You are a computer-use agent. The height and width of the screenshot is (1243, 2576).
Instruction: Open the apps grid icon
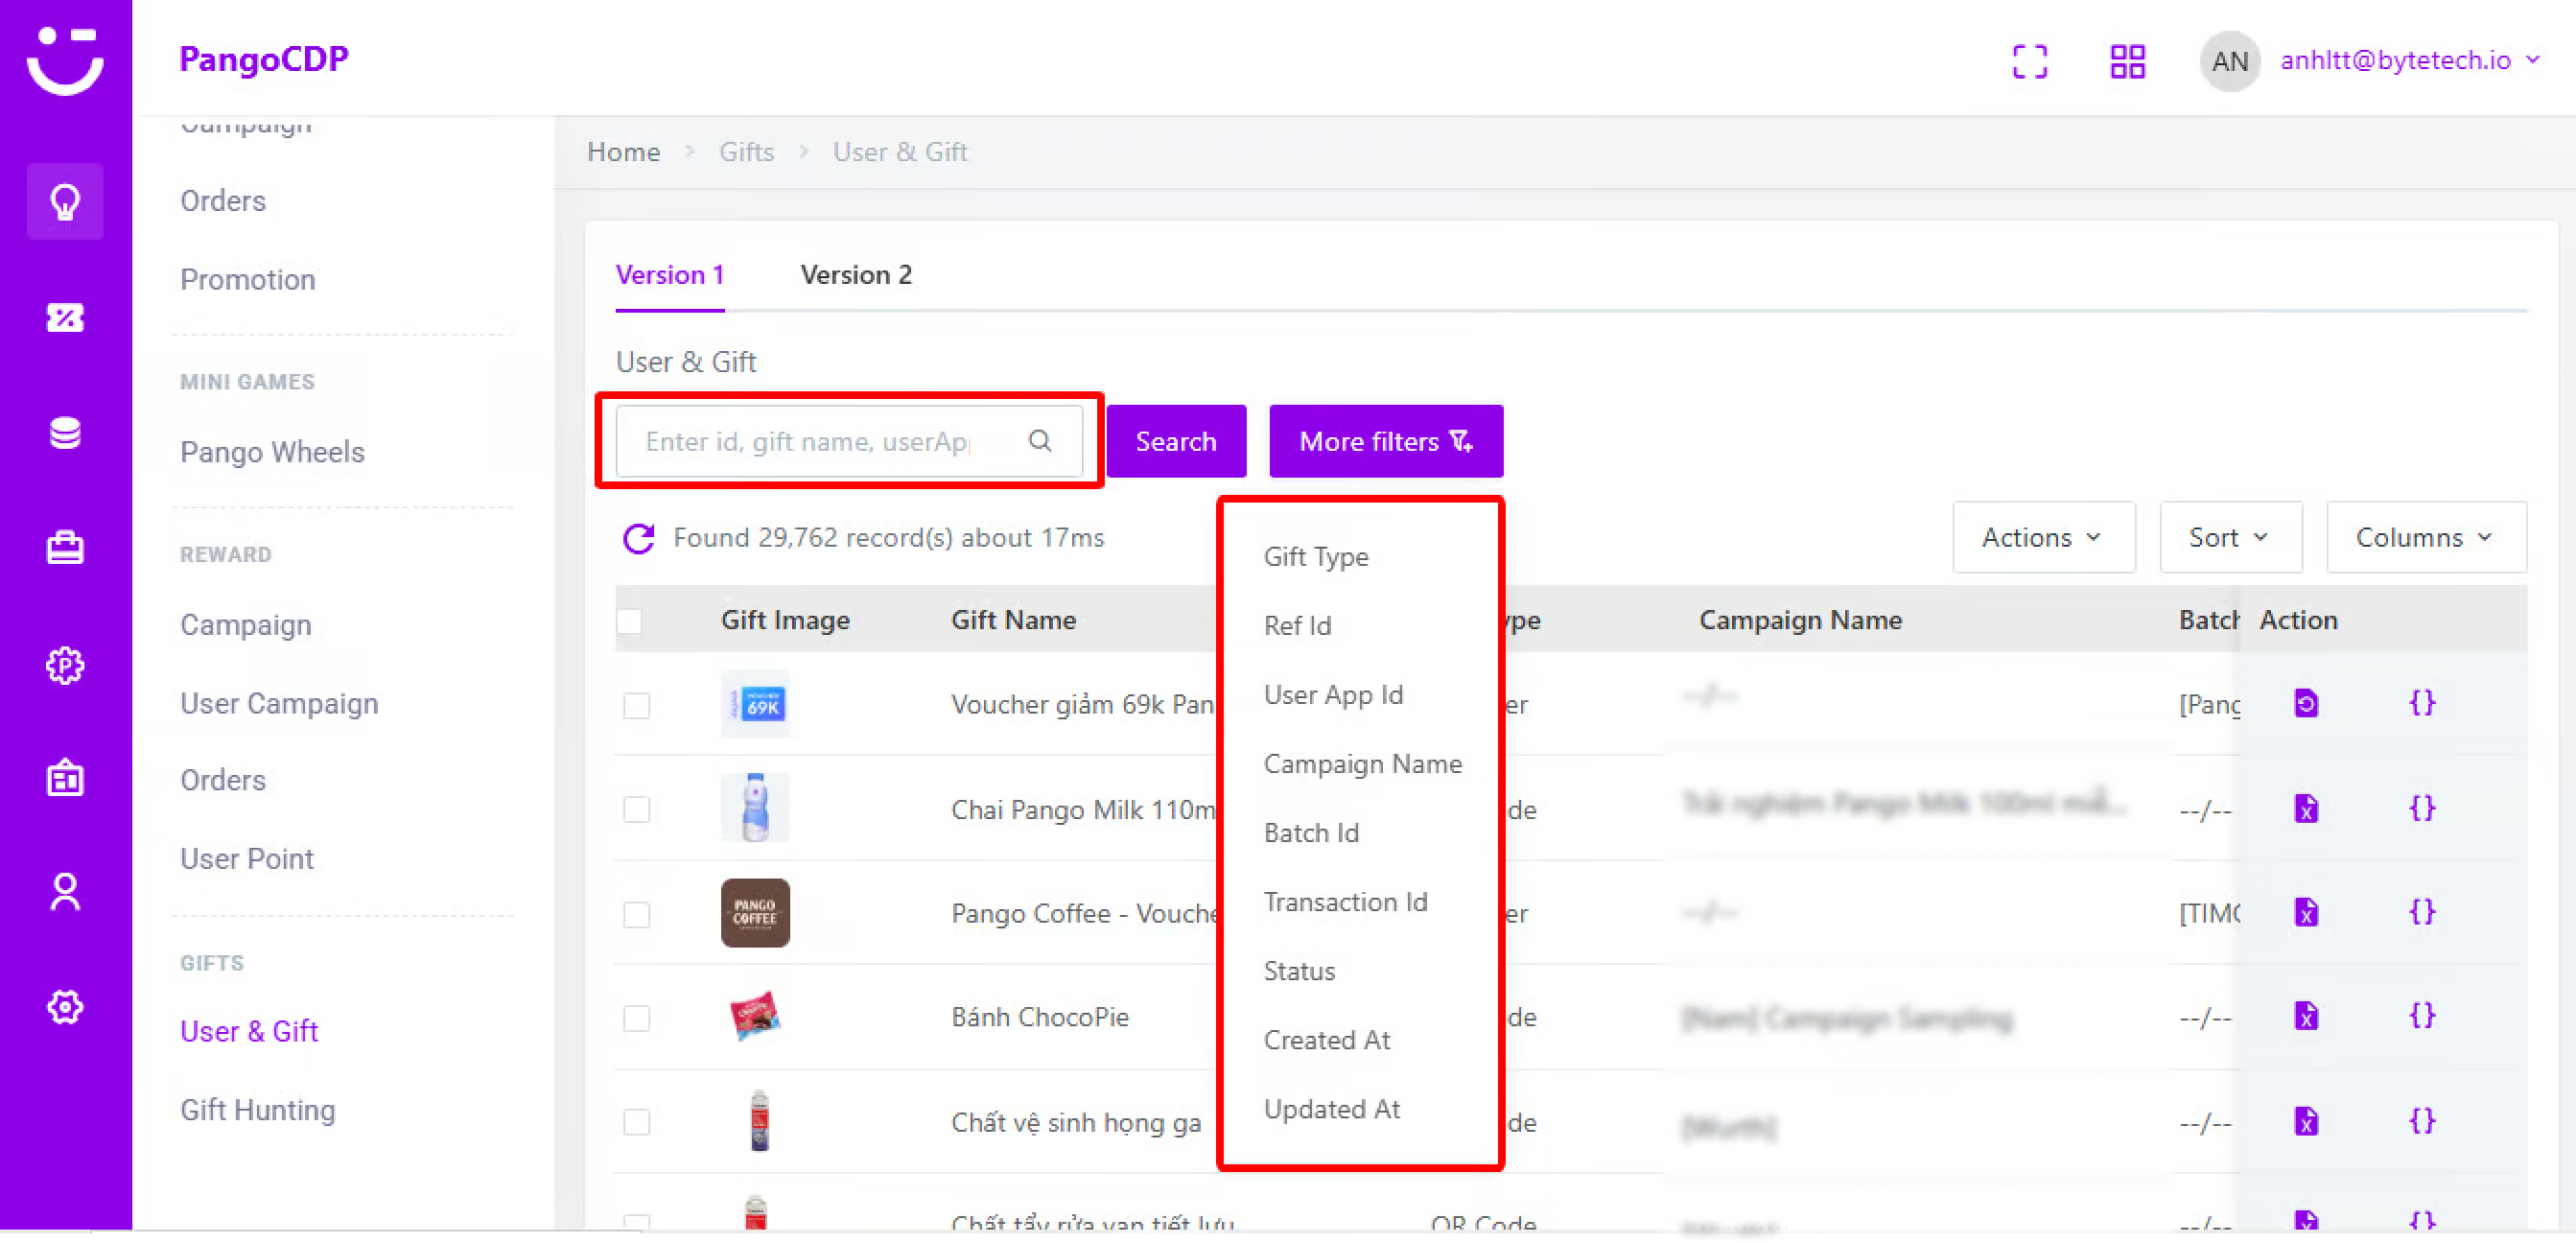pyautogui.click(x=2127, y=62)
